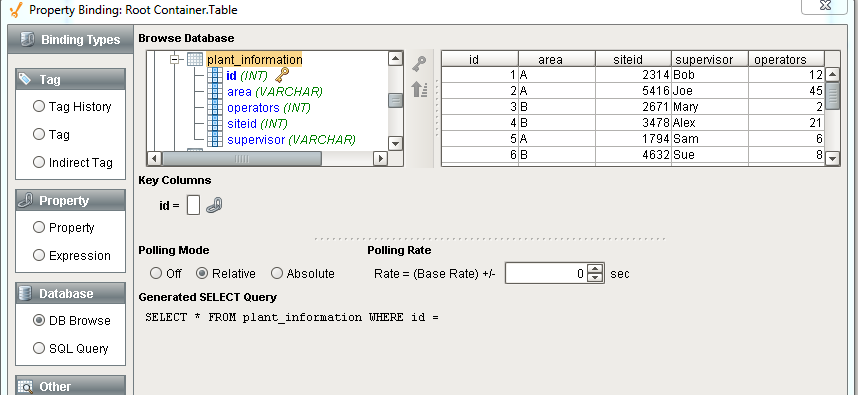Increase polling rate with spinner up arrow

(x=595, y=268)
